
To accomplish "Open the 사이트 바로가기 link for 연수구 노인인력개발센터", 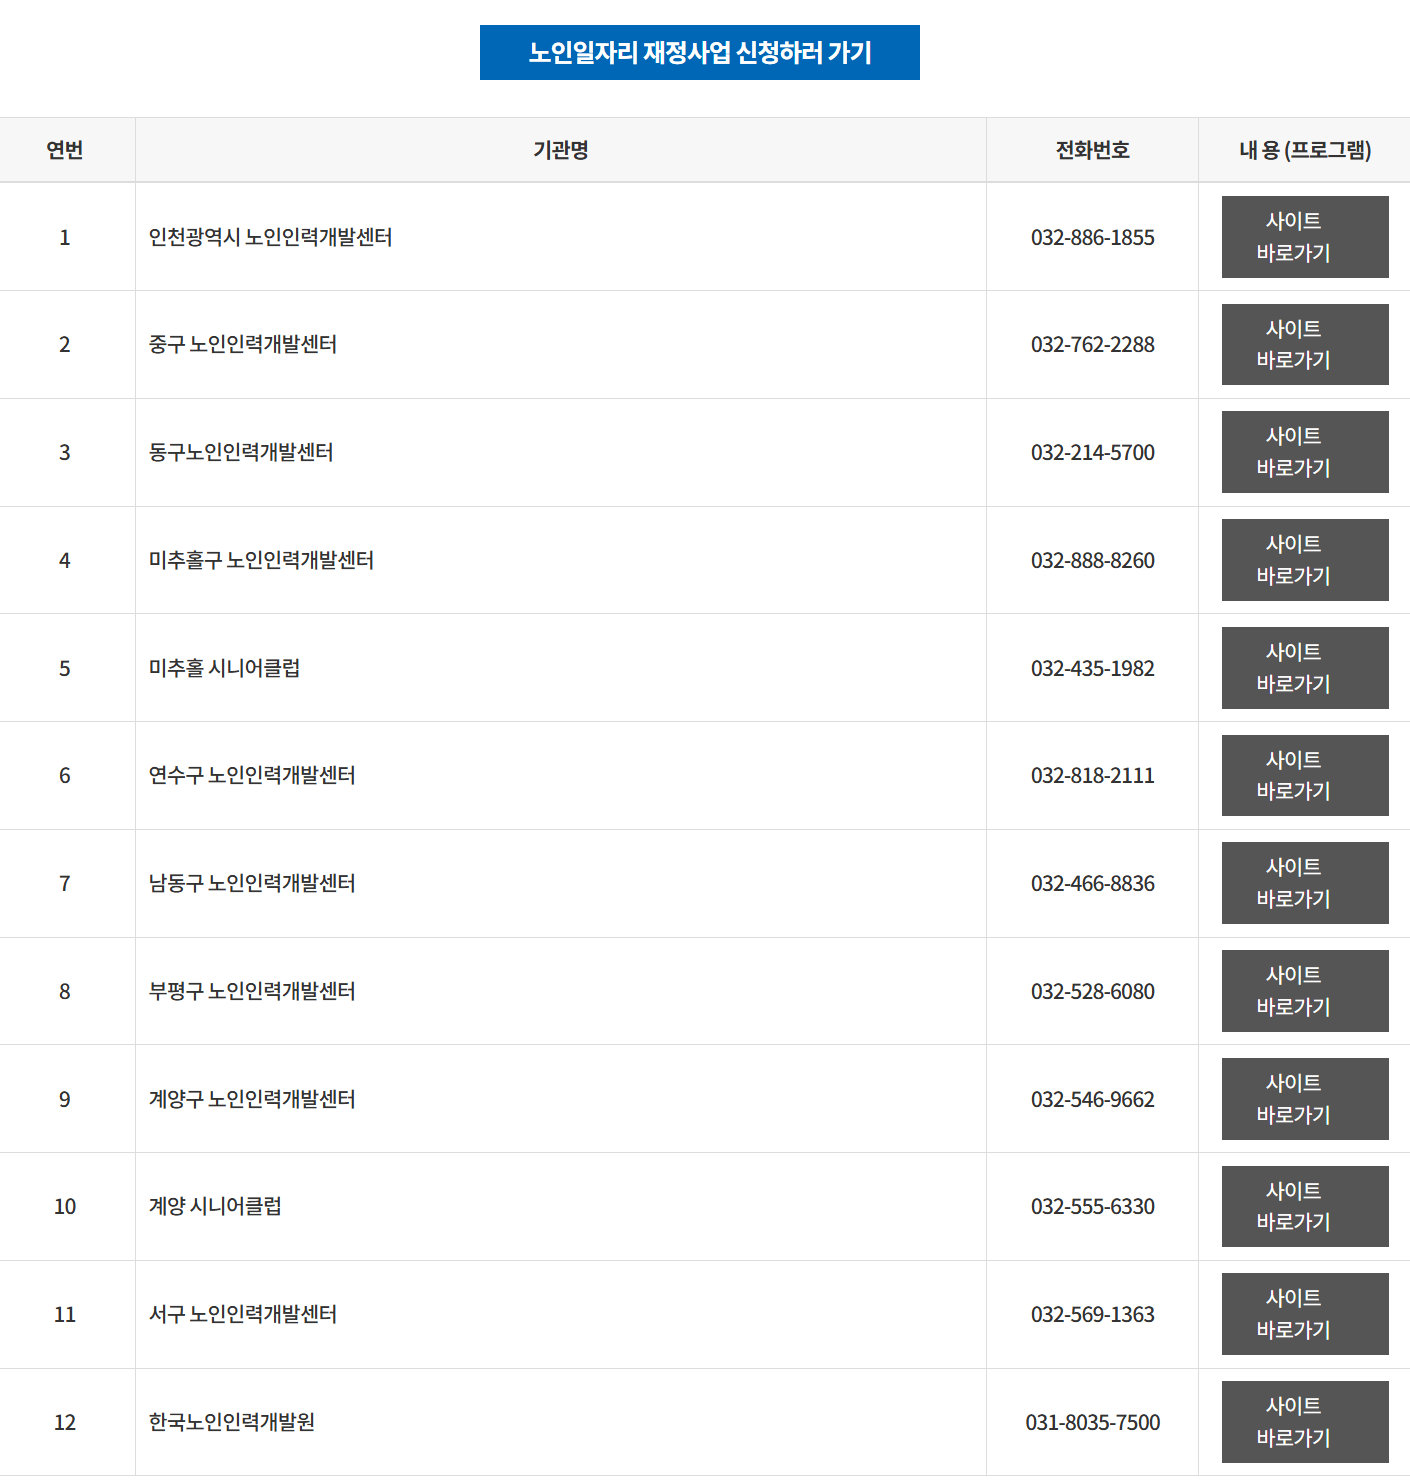I will point(1304,775).
